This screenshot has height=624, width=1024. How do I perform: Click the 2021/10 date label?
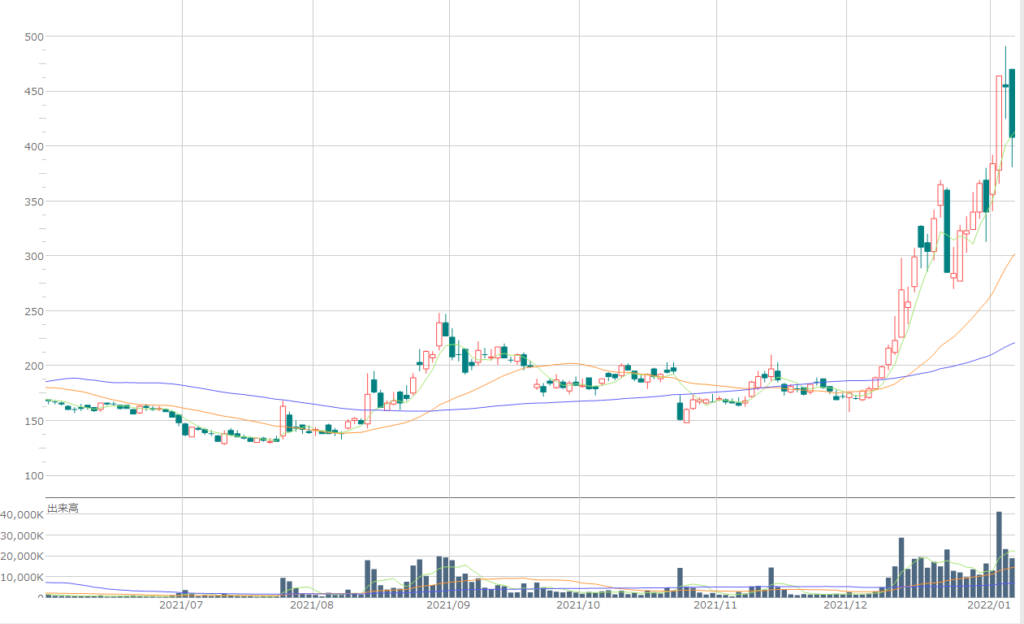coord(578,605)
